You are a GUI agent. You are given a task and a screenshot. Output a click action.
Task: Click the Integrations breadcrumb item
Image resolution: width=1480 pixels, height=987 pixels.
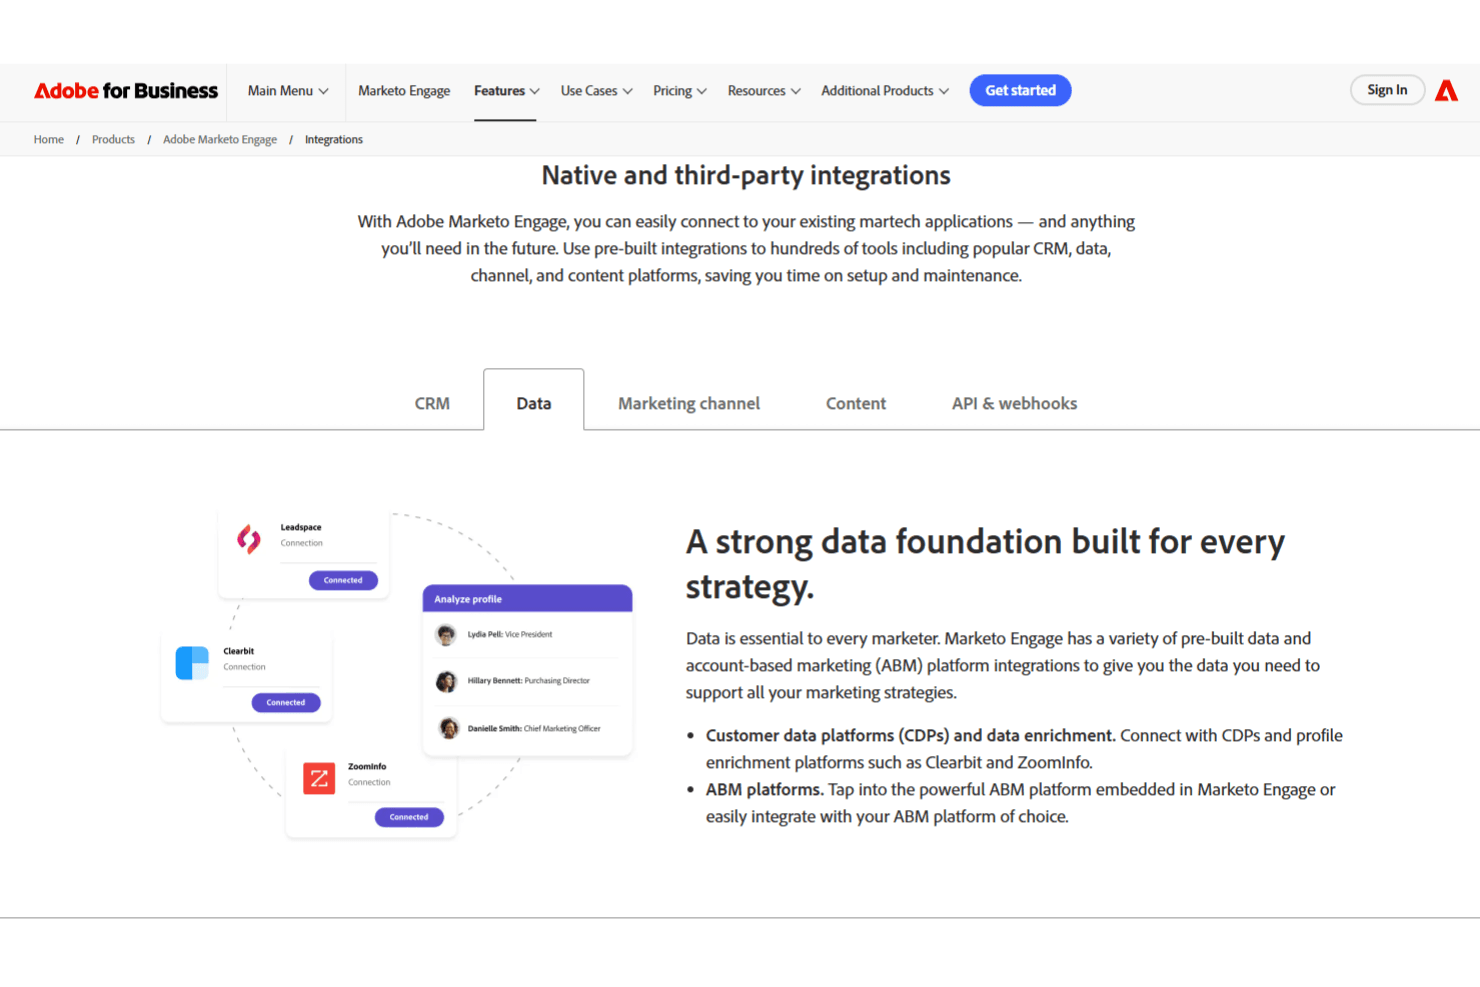click(x=334, y=140)
